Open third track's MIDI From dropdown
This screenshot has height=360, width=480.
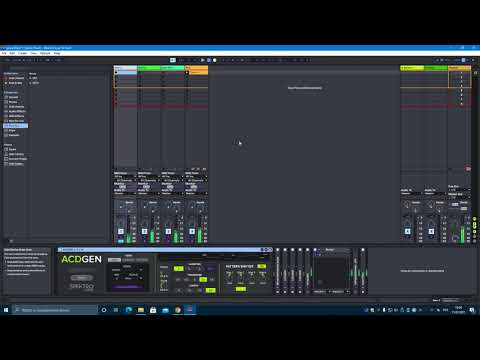coord(173,177)
